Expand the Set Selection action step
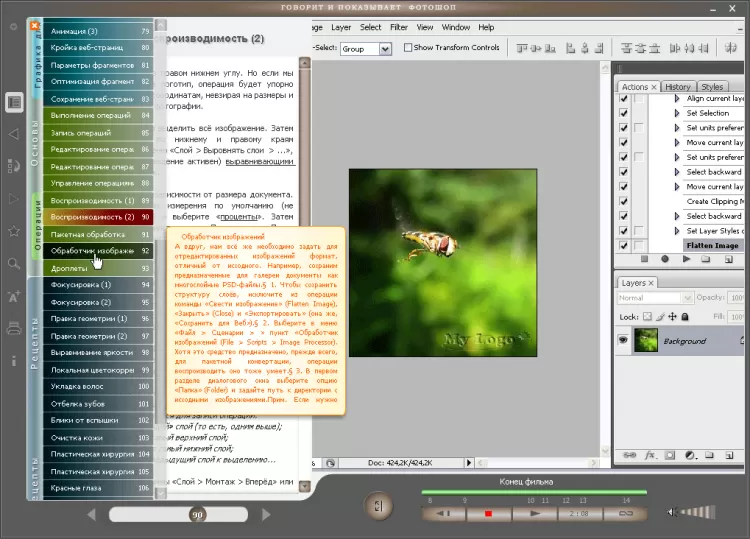The width and height of the screenshot is (750, 539). click(x=677, y=114)
